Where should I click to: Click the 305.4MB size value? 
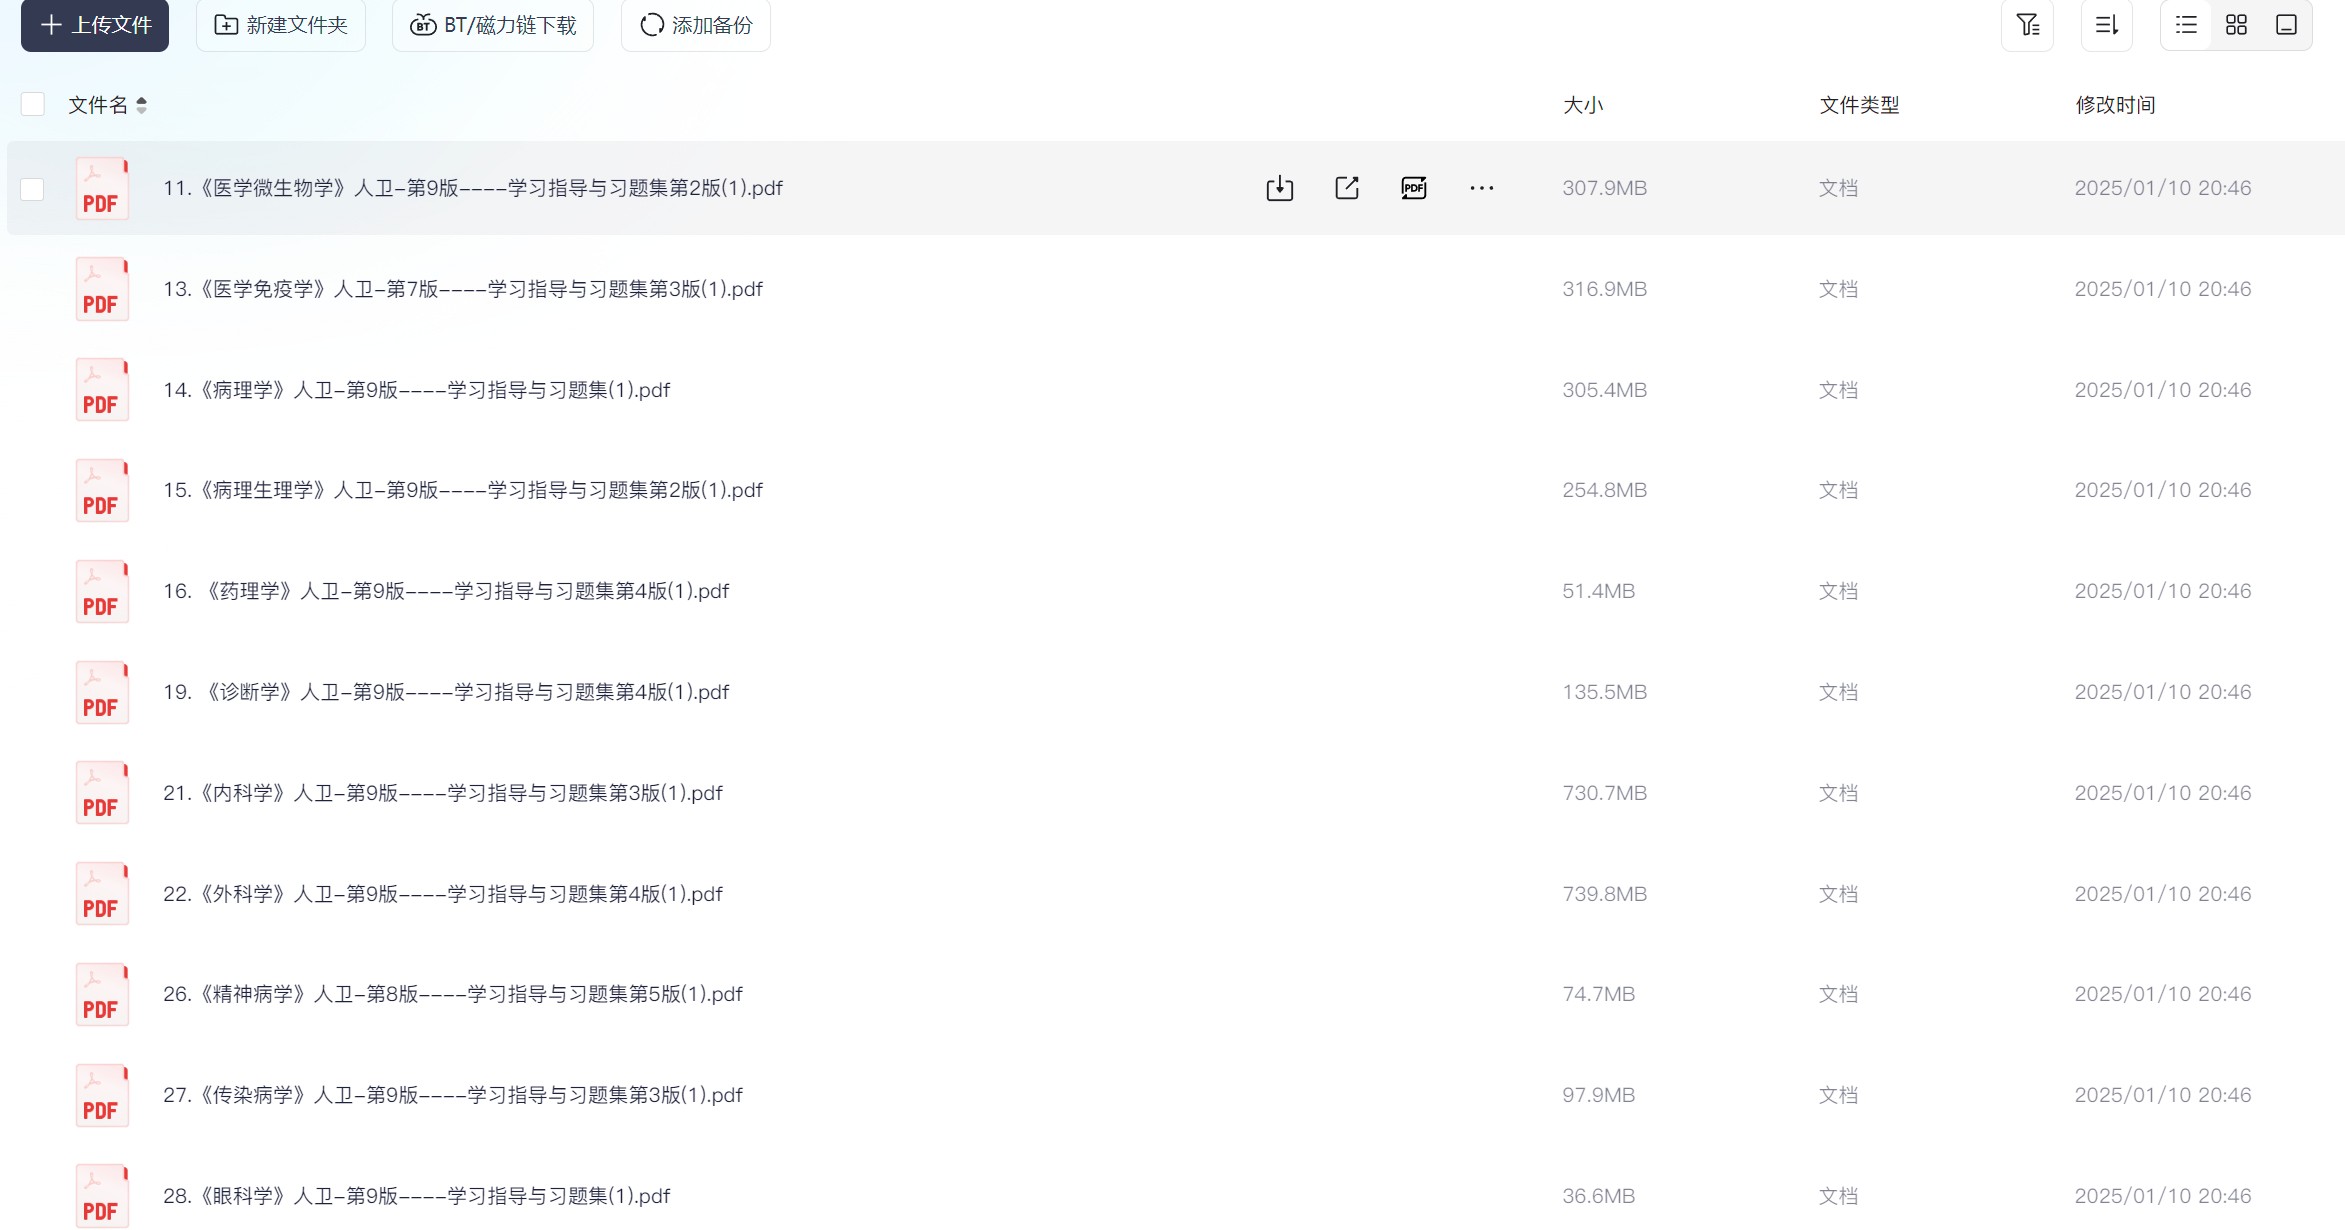click(1604, 390)
